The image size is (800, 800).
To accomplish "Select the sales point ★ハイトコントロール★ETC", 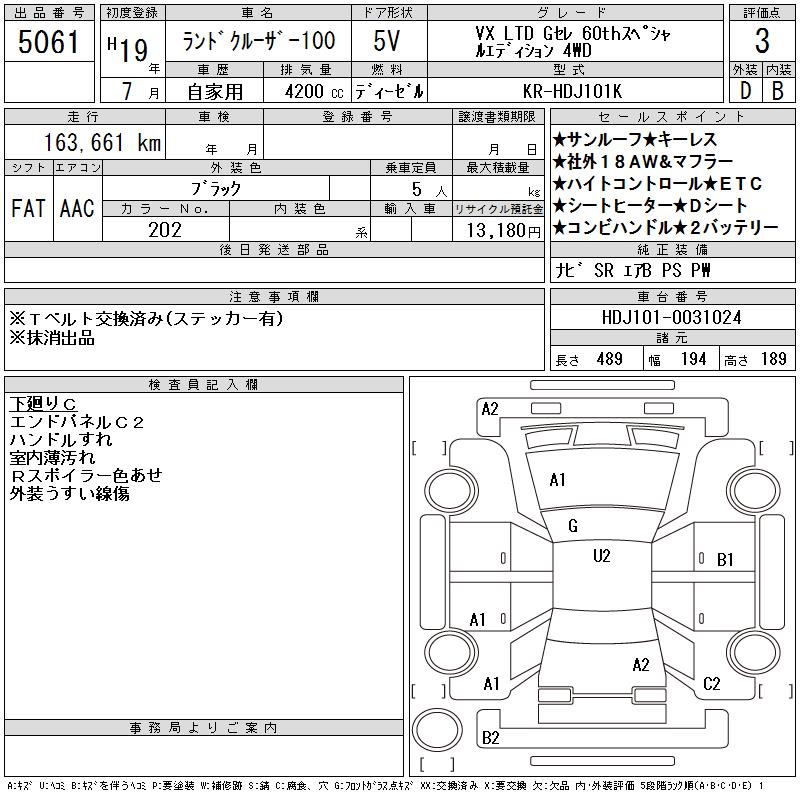I will 657,183.
